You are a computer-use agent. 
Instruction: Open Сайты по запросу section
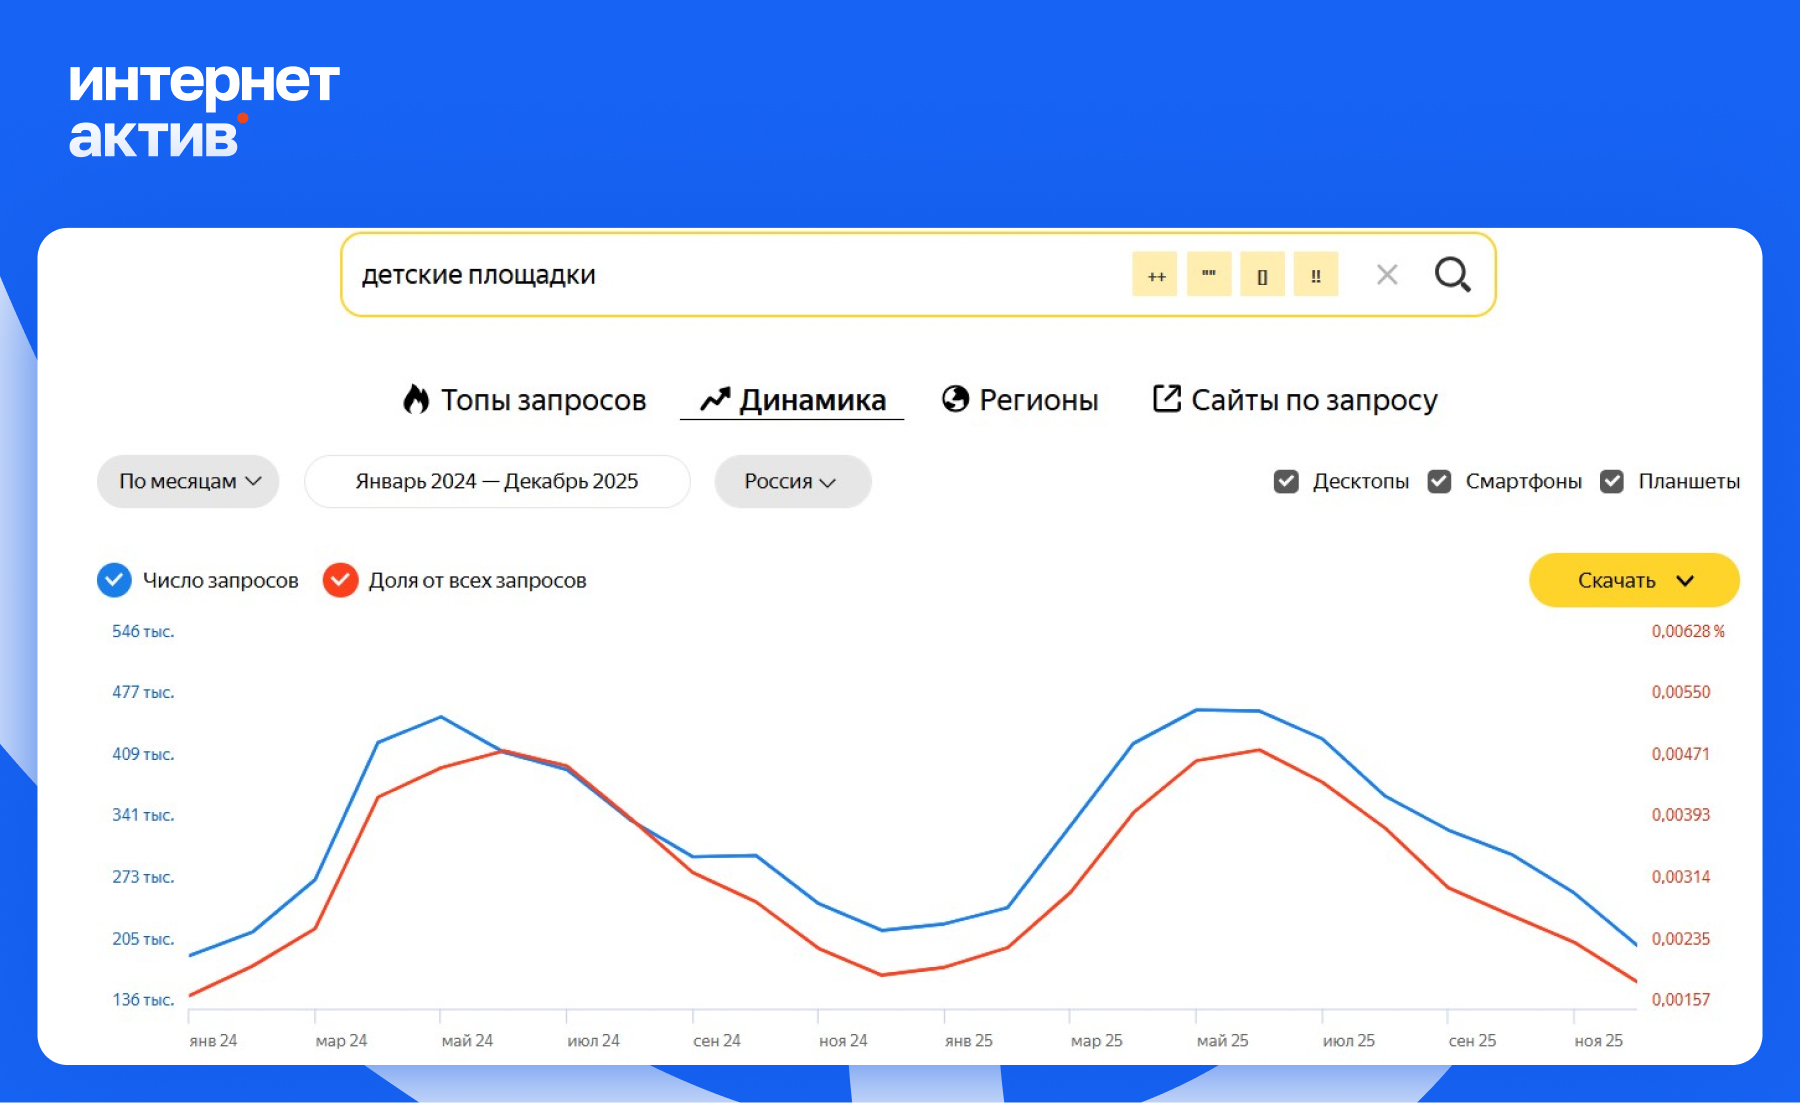coord(1295,399)
